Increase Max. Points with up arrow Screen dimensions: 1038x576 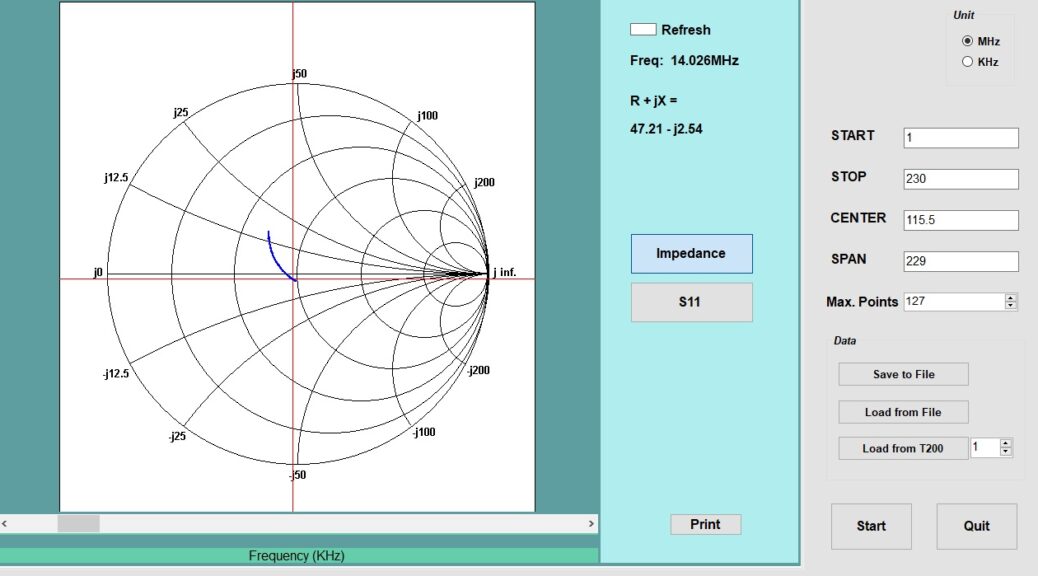click(x=1011, y=298)
